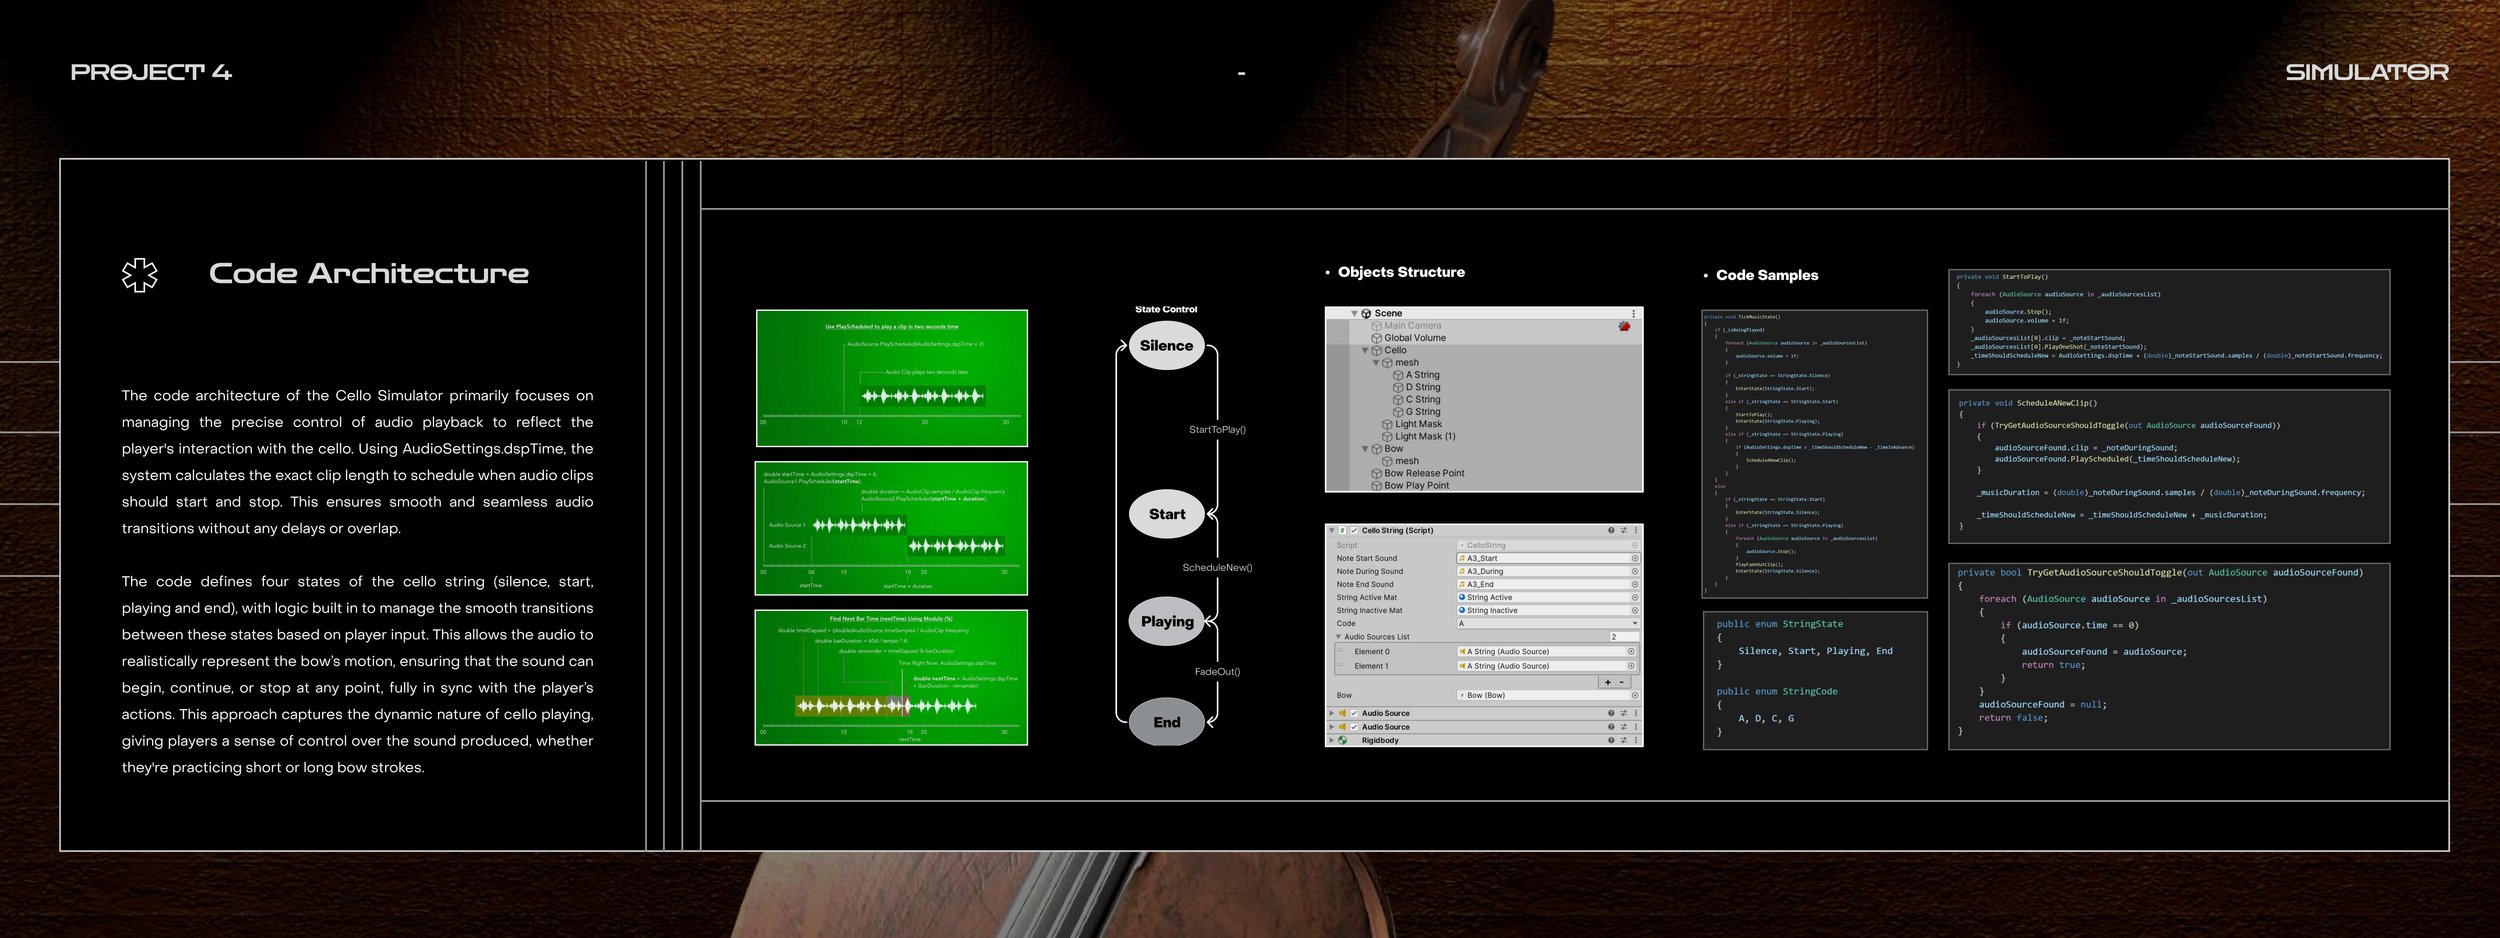Select Main Camera in the hierarchy

click(1412, 326)
